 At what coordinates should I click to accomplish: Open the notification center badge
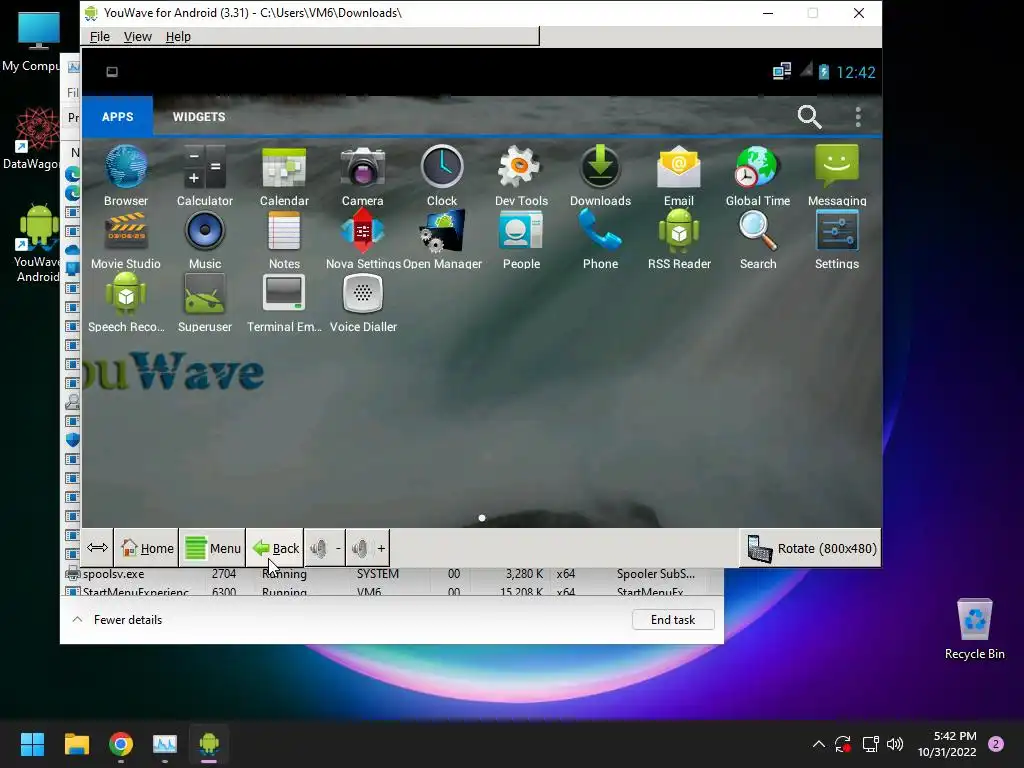coord(996,744)
